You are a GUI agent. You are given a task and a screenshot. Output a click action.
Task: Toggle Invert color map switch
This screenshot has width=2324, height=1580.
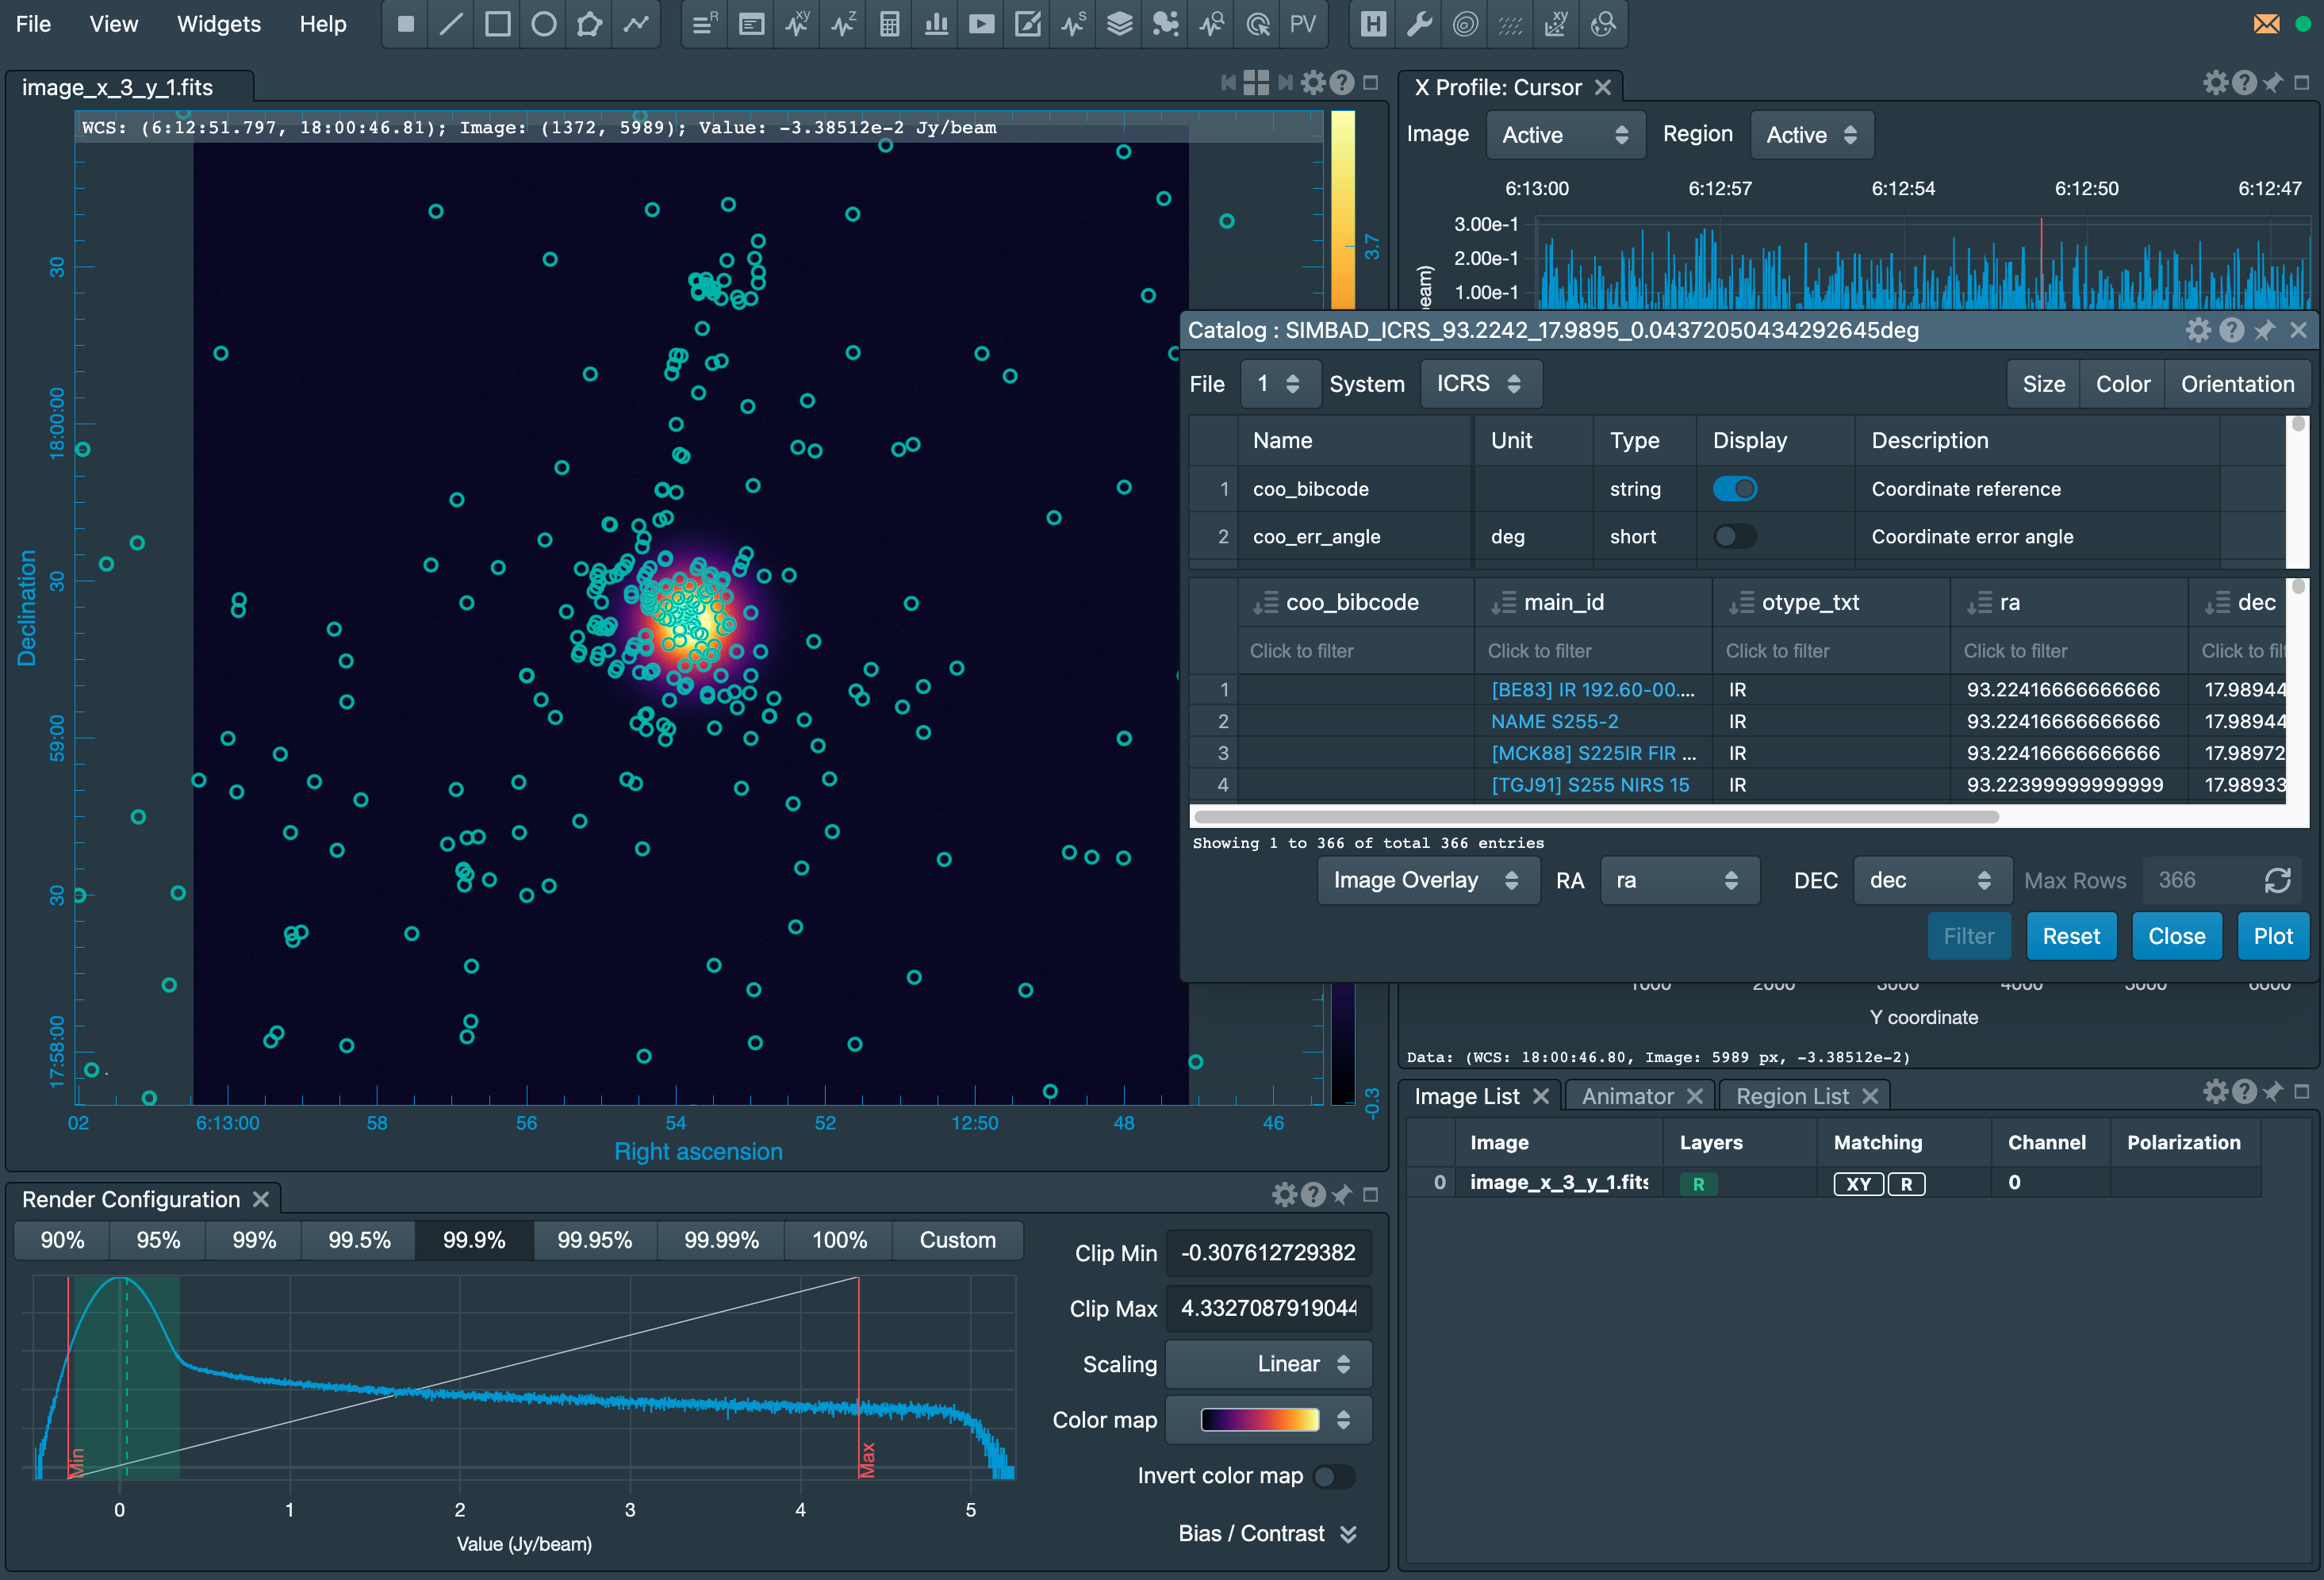click(x=1333, y=1476)
